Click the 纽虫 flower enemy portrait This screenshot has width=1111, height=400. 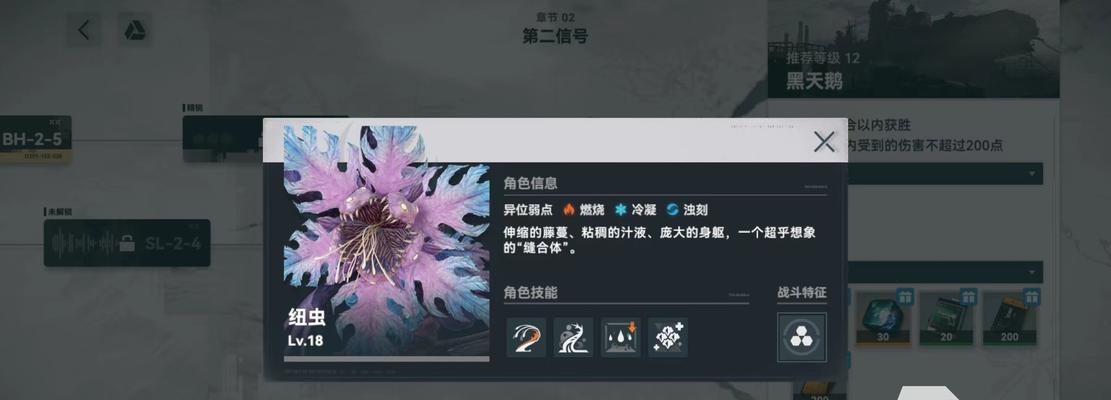click(x=386, y=241)
